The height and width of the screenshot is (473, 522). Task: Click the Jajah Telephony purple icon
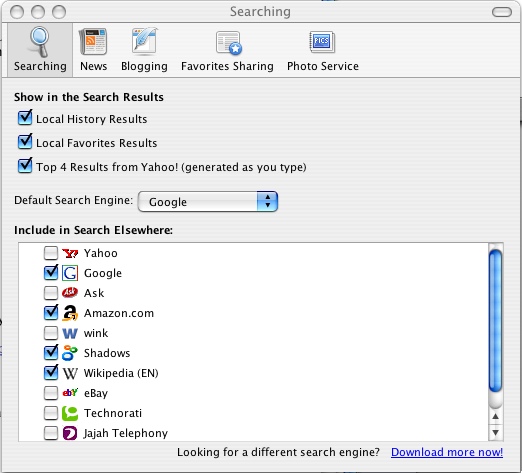coord(70,433)
